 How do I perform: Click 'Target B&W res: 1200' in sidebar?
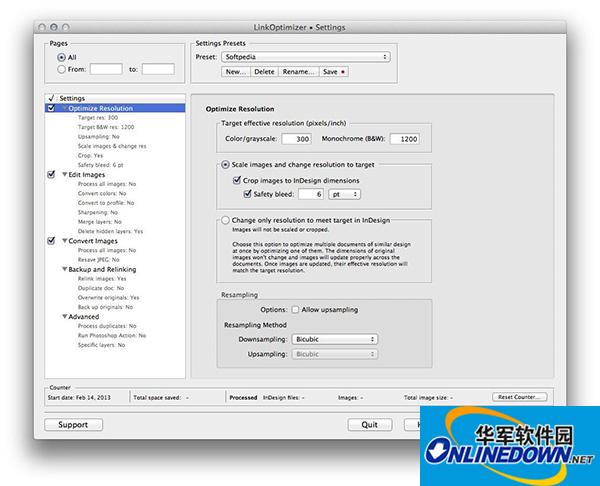coord(106,127)
